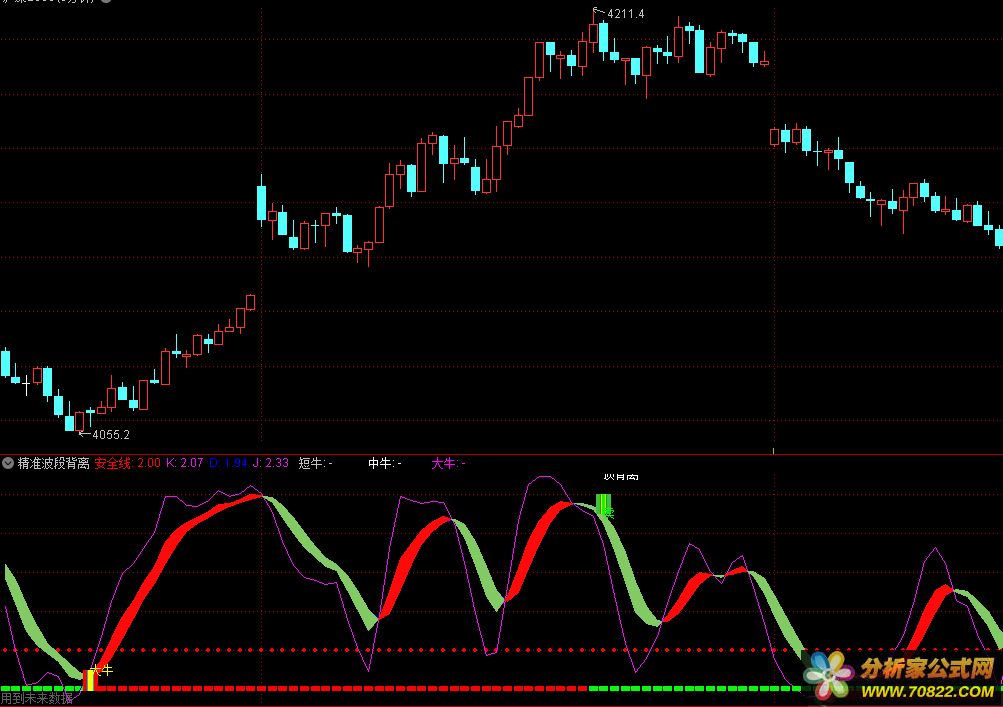This screenshot has width=1003, height=707.
Task: Click the 顶背离 divergence label
Action: (x=619, y=479)
